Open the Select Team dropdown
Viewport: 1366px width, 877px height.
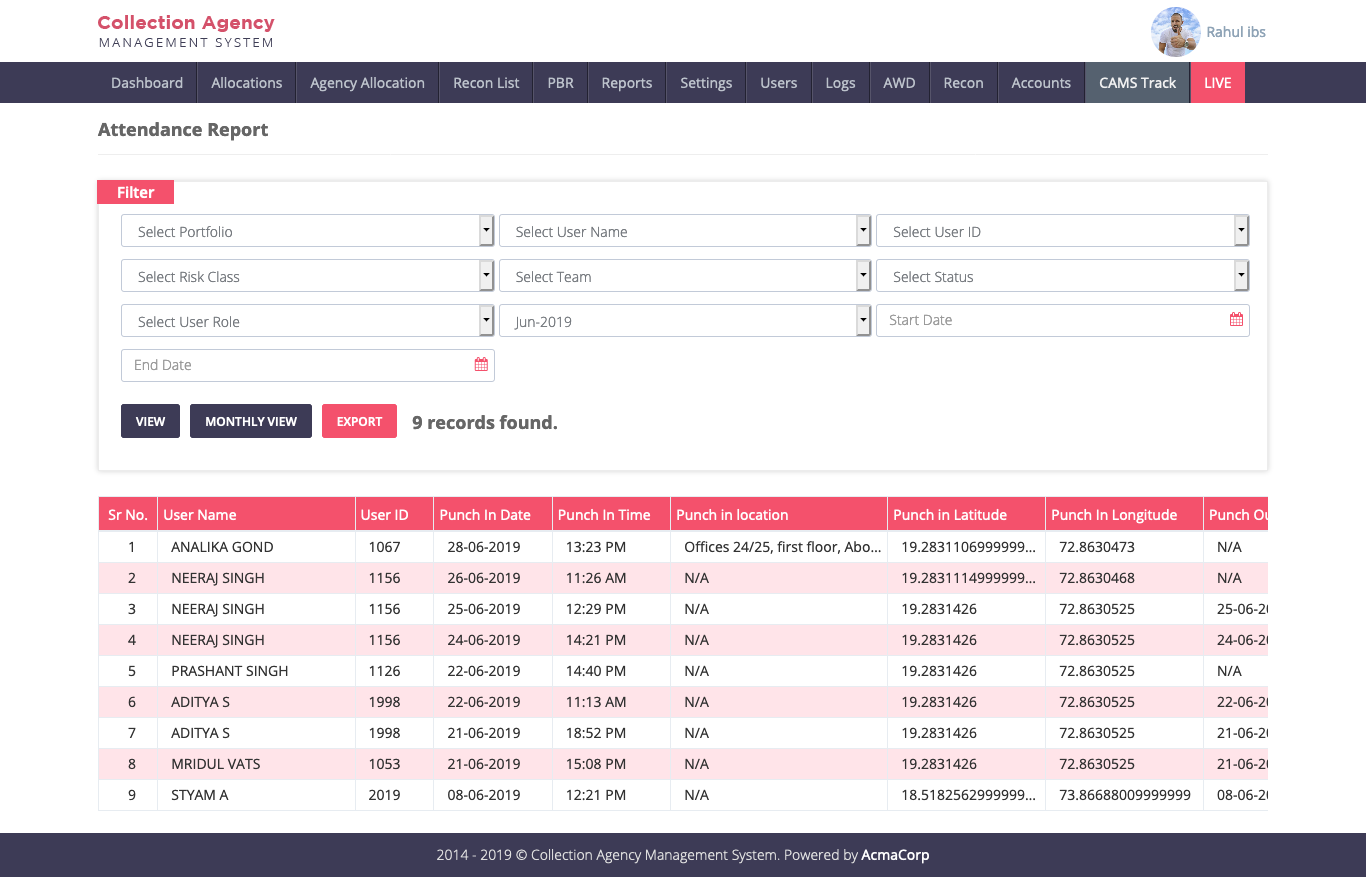[x=685, y=276]
